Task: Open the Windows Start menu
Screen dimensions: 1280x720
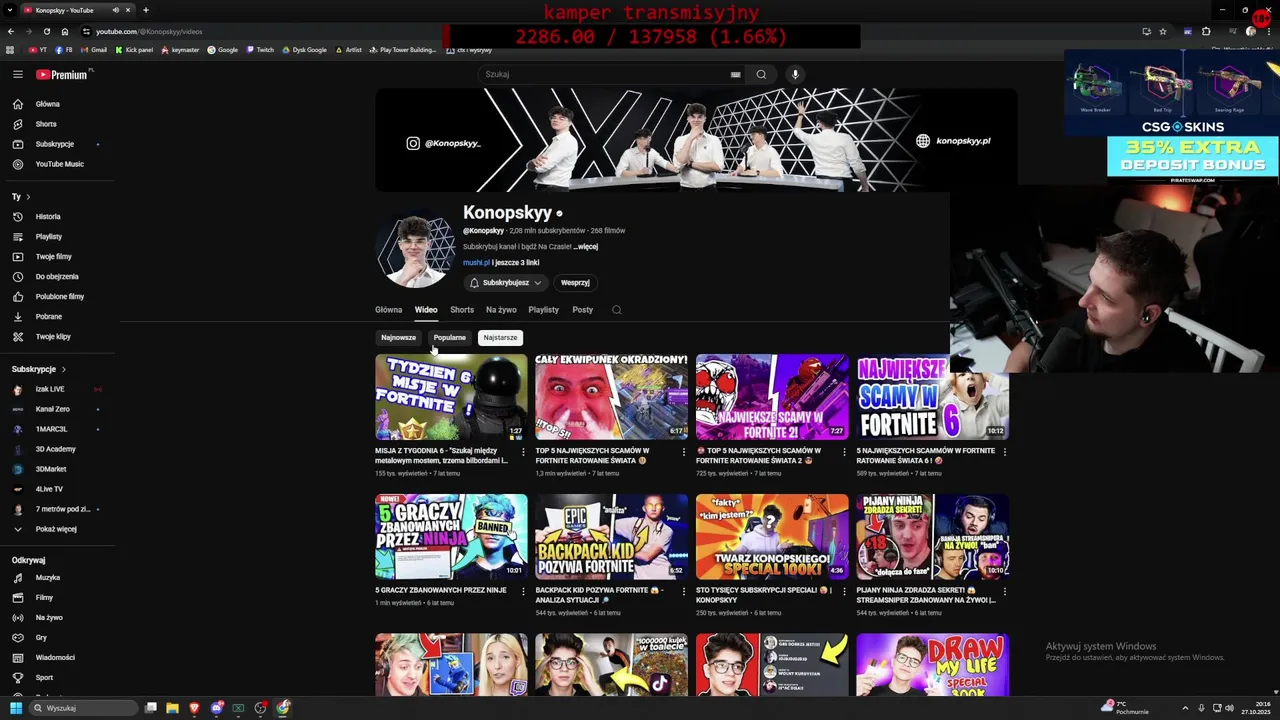Action: [x=15, y=708]
